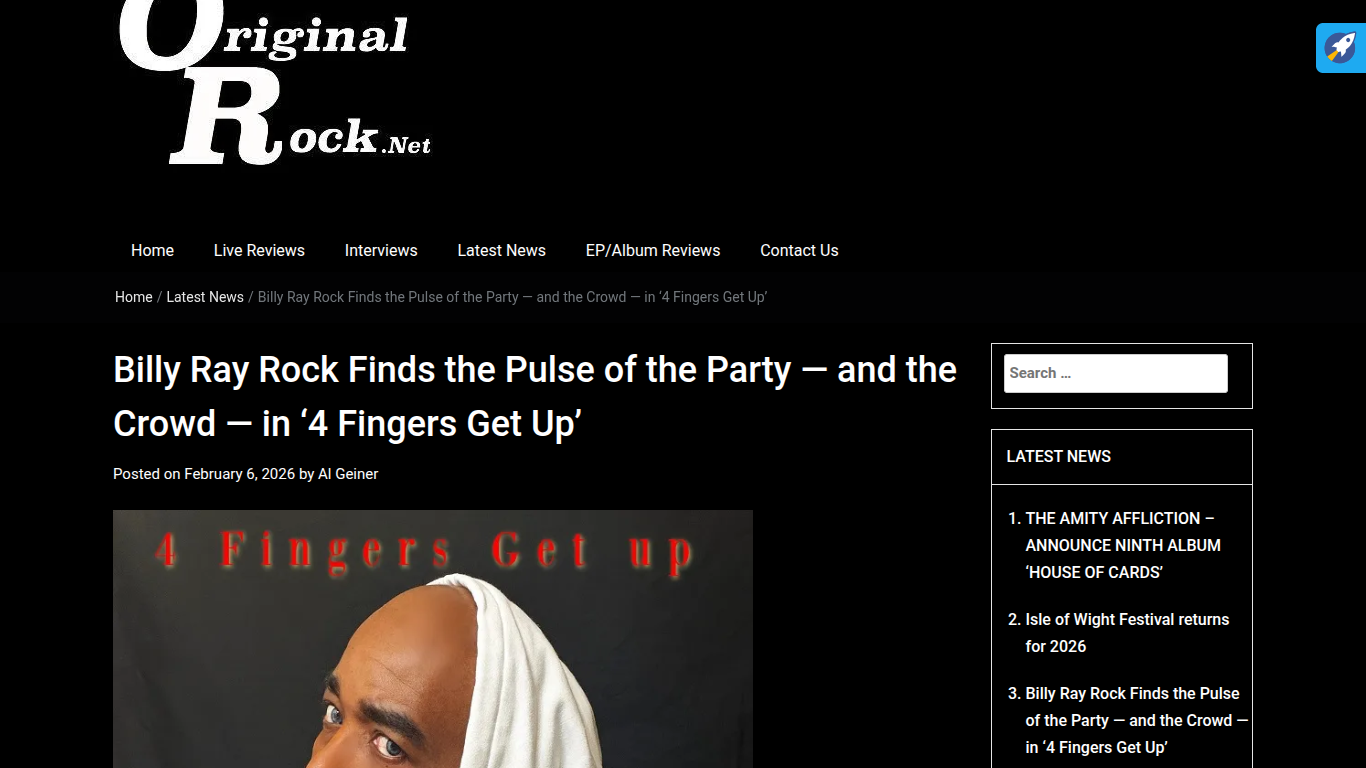This screenshot has height=768, width=1366.
Task: Visit the Contact Us page
Action: pyautogui.click(x=799, y=250)
